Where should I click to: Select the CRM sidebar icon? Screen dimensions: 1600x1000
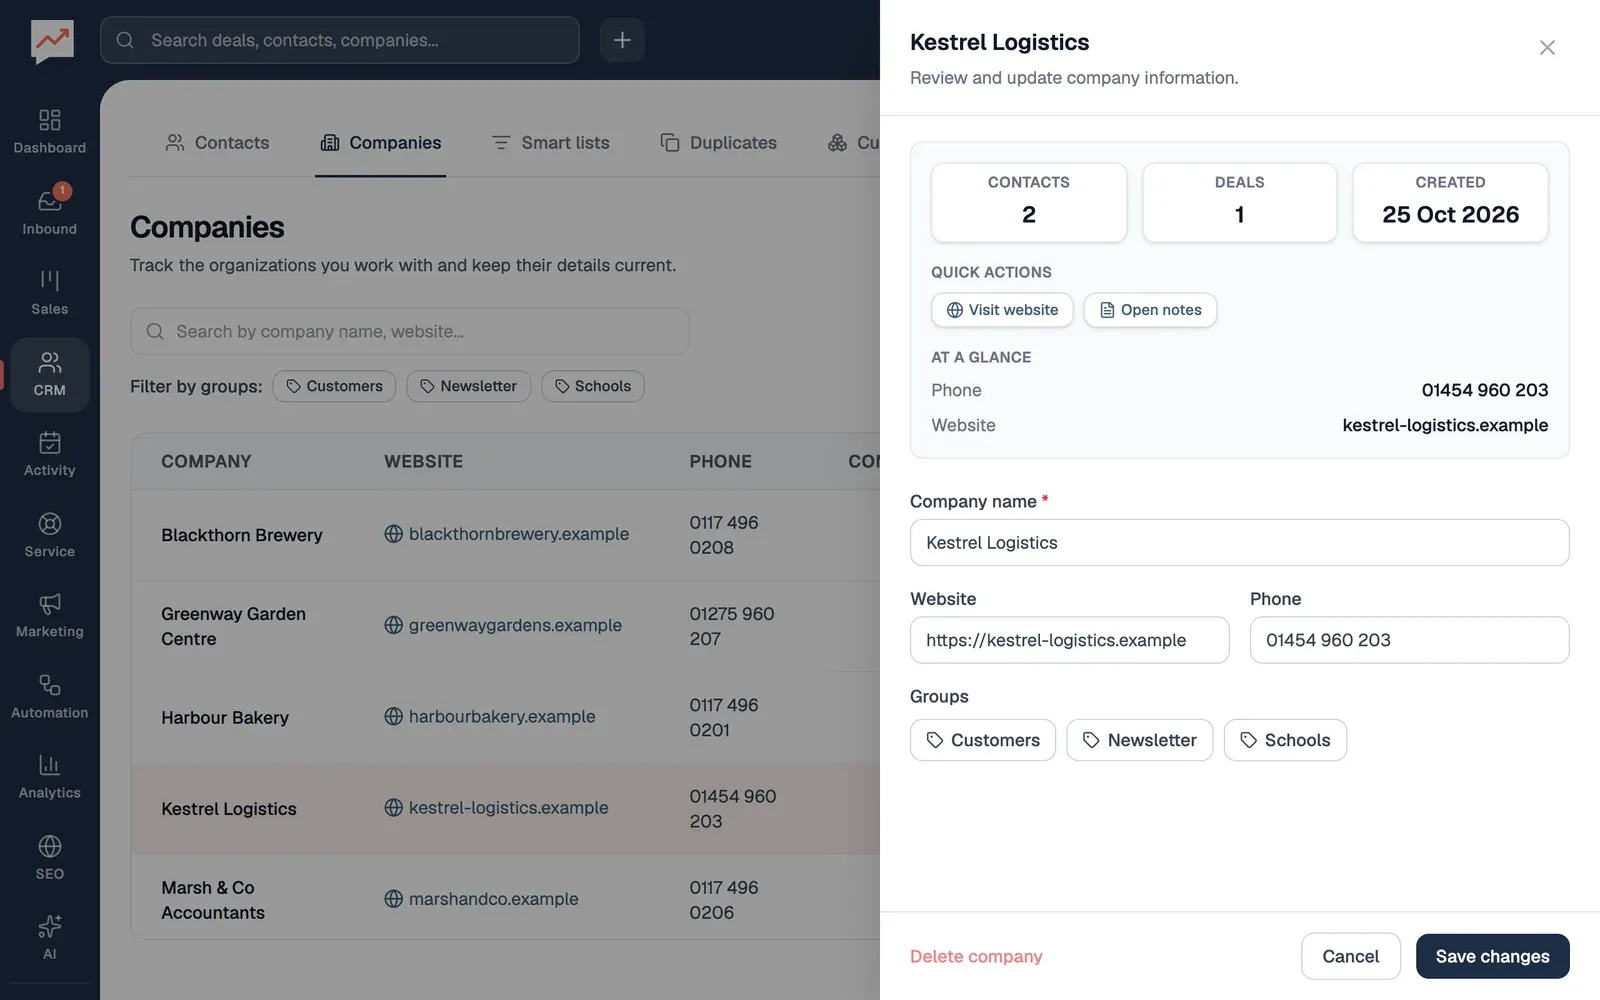tap(49, 374)
